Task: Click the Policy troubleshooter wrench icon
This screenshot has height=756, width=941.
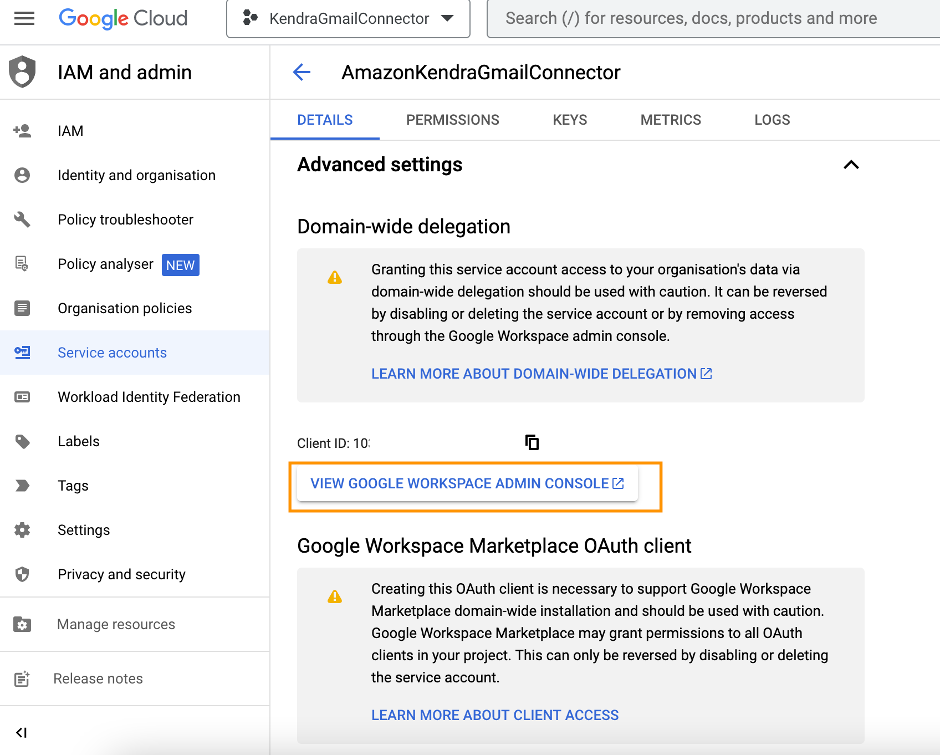Action: 22,220
